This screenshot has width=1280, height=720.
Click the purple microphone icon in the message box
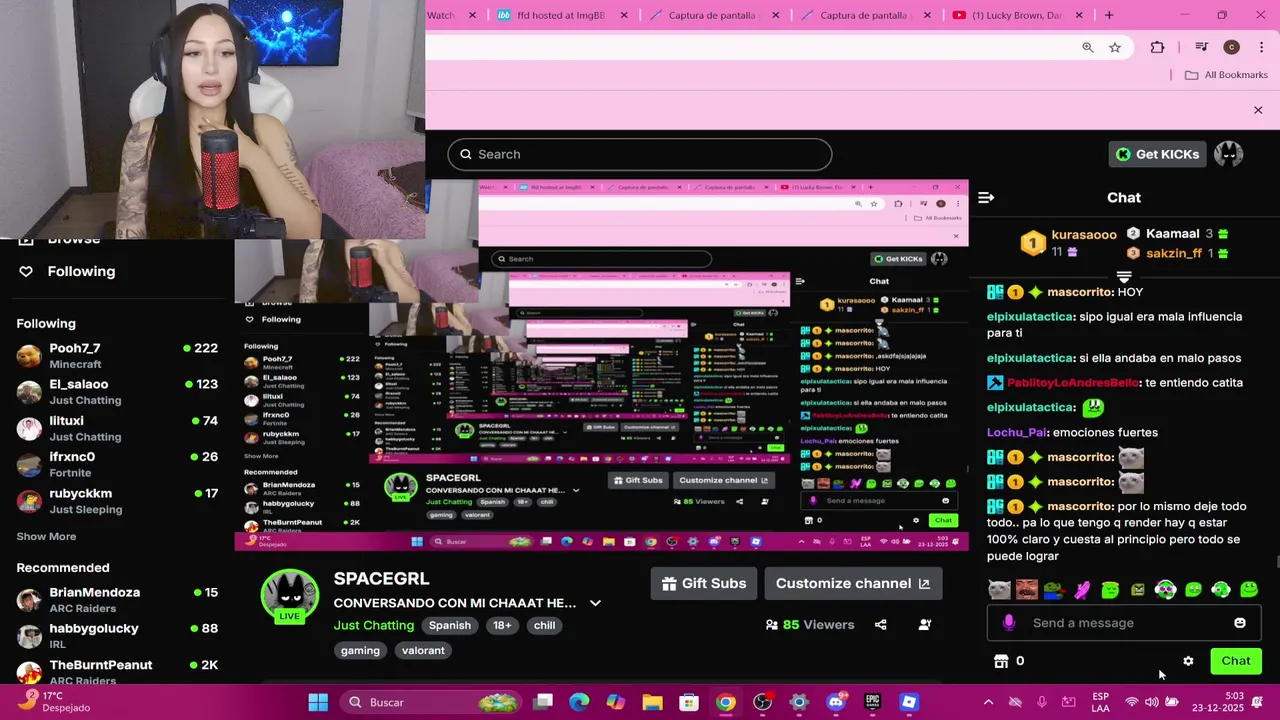1008,623
